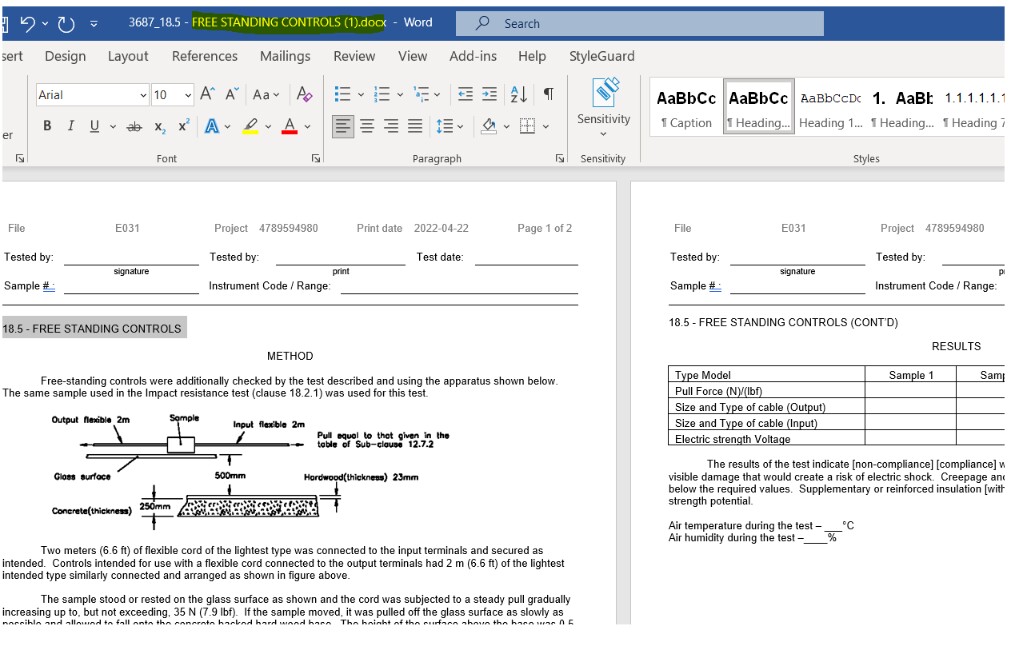Click the Redo icon in title bar

tap(67, 23)
